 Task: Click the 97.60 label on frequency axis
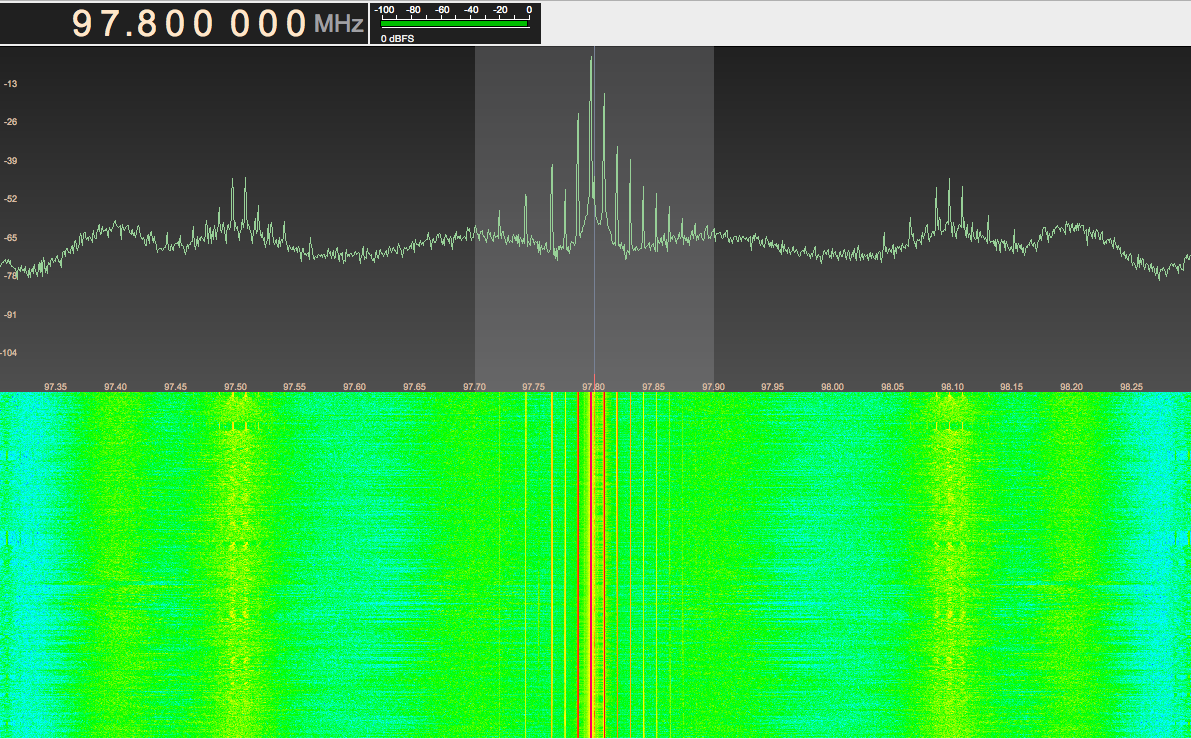pyautogui.click(x=354, y=387)
